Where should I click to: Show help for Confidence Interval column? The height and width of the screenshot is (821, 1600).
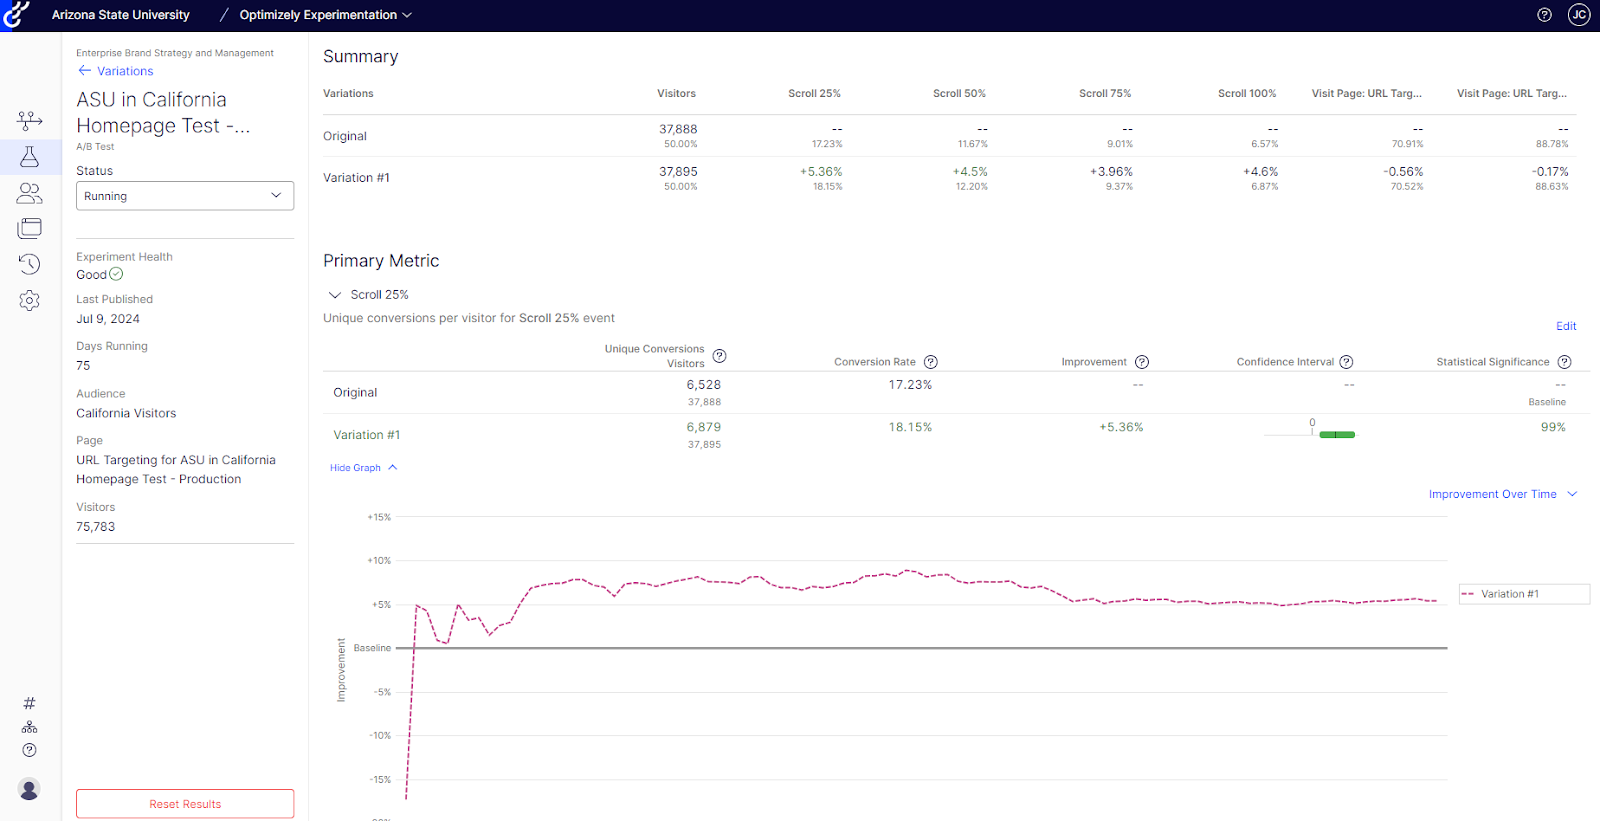1346,362
